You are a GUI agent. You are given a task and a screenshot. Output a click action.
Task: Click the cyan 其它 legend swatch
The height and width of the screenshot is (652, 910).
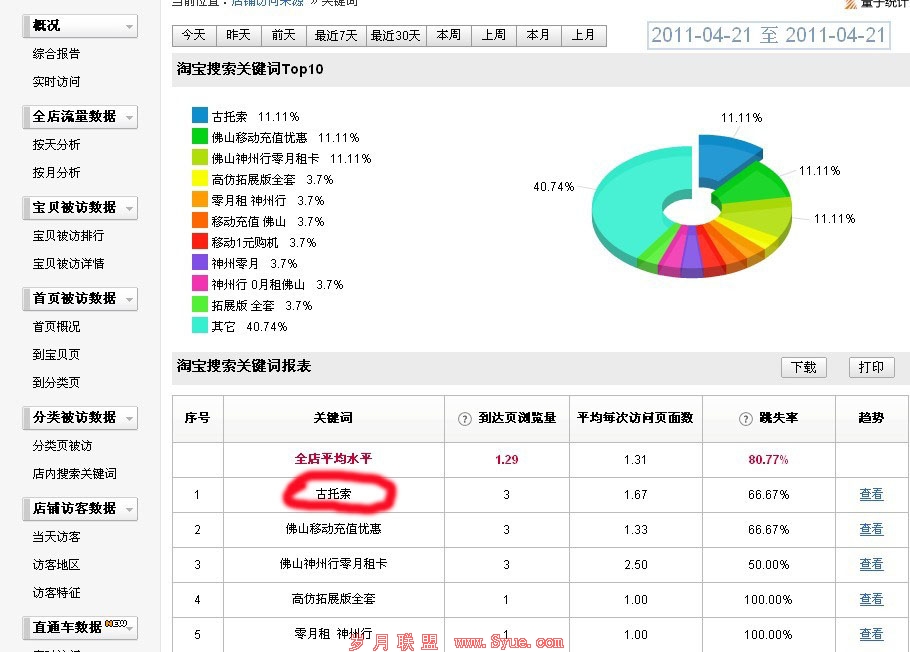click(200, 325)
